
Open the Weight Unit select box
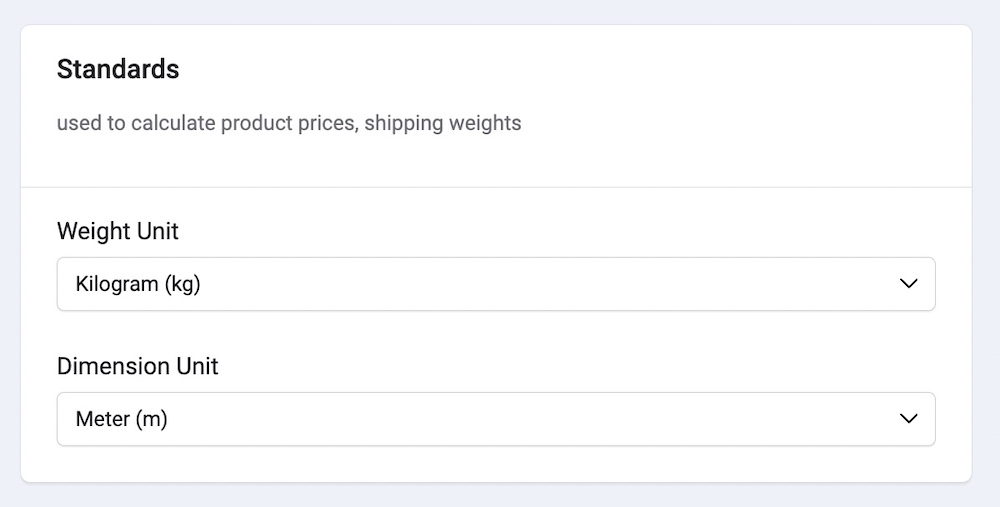click(x=495, y=284)
